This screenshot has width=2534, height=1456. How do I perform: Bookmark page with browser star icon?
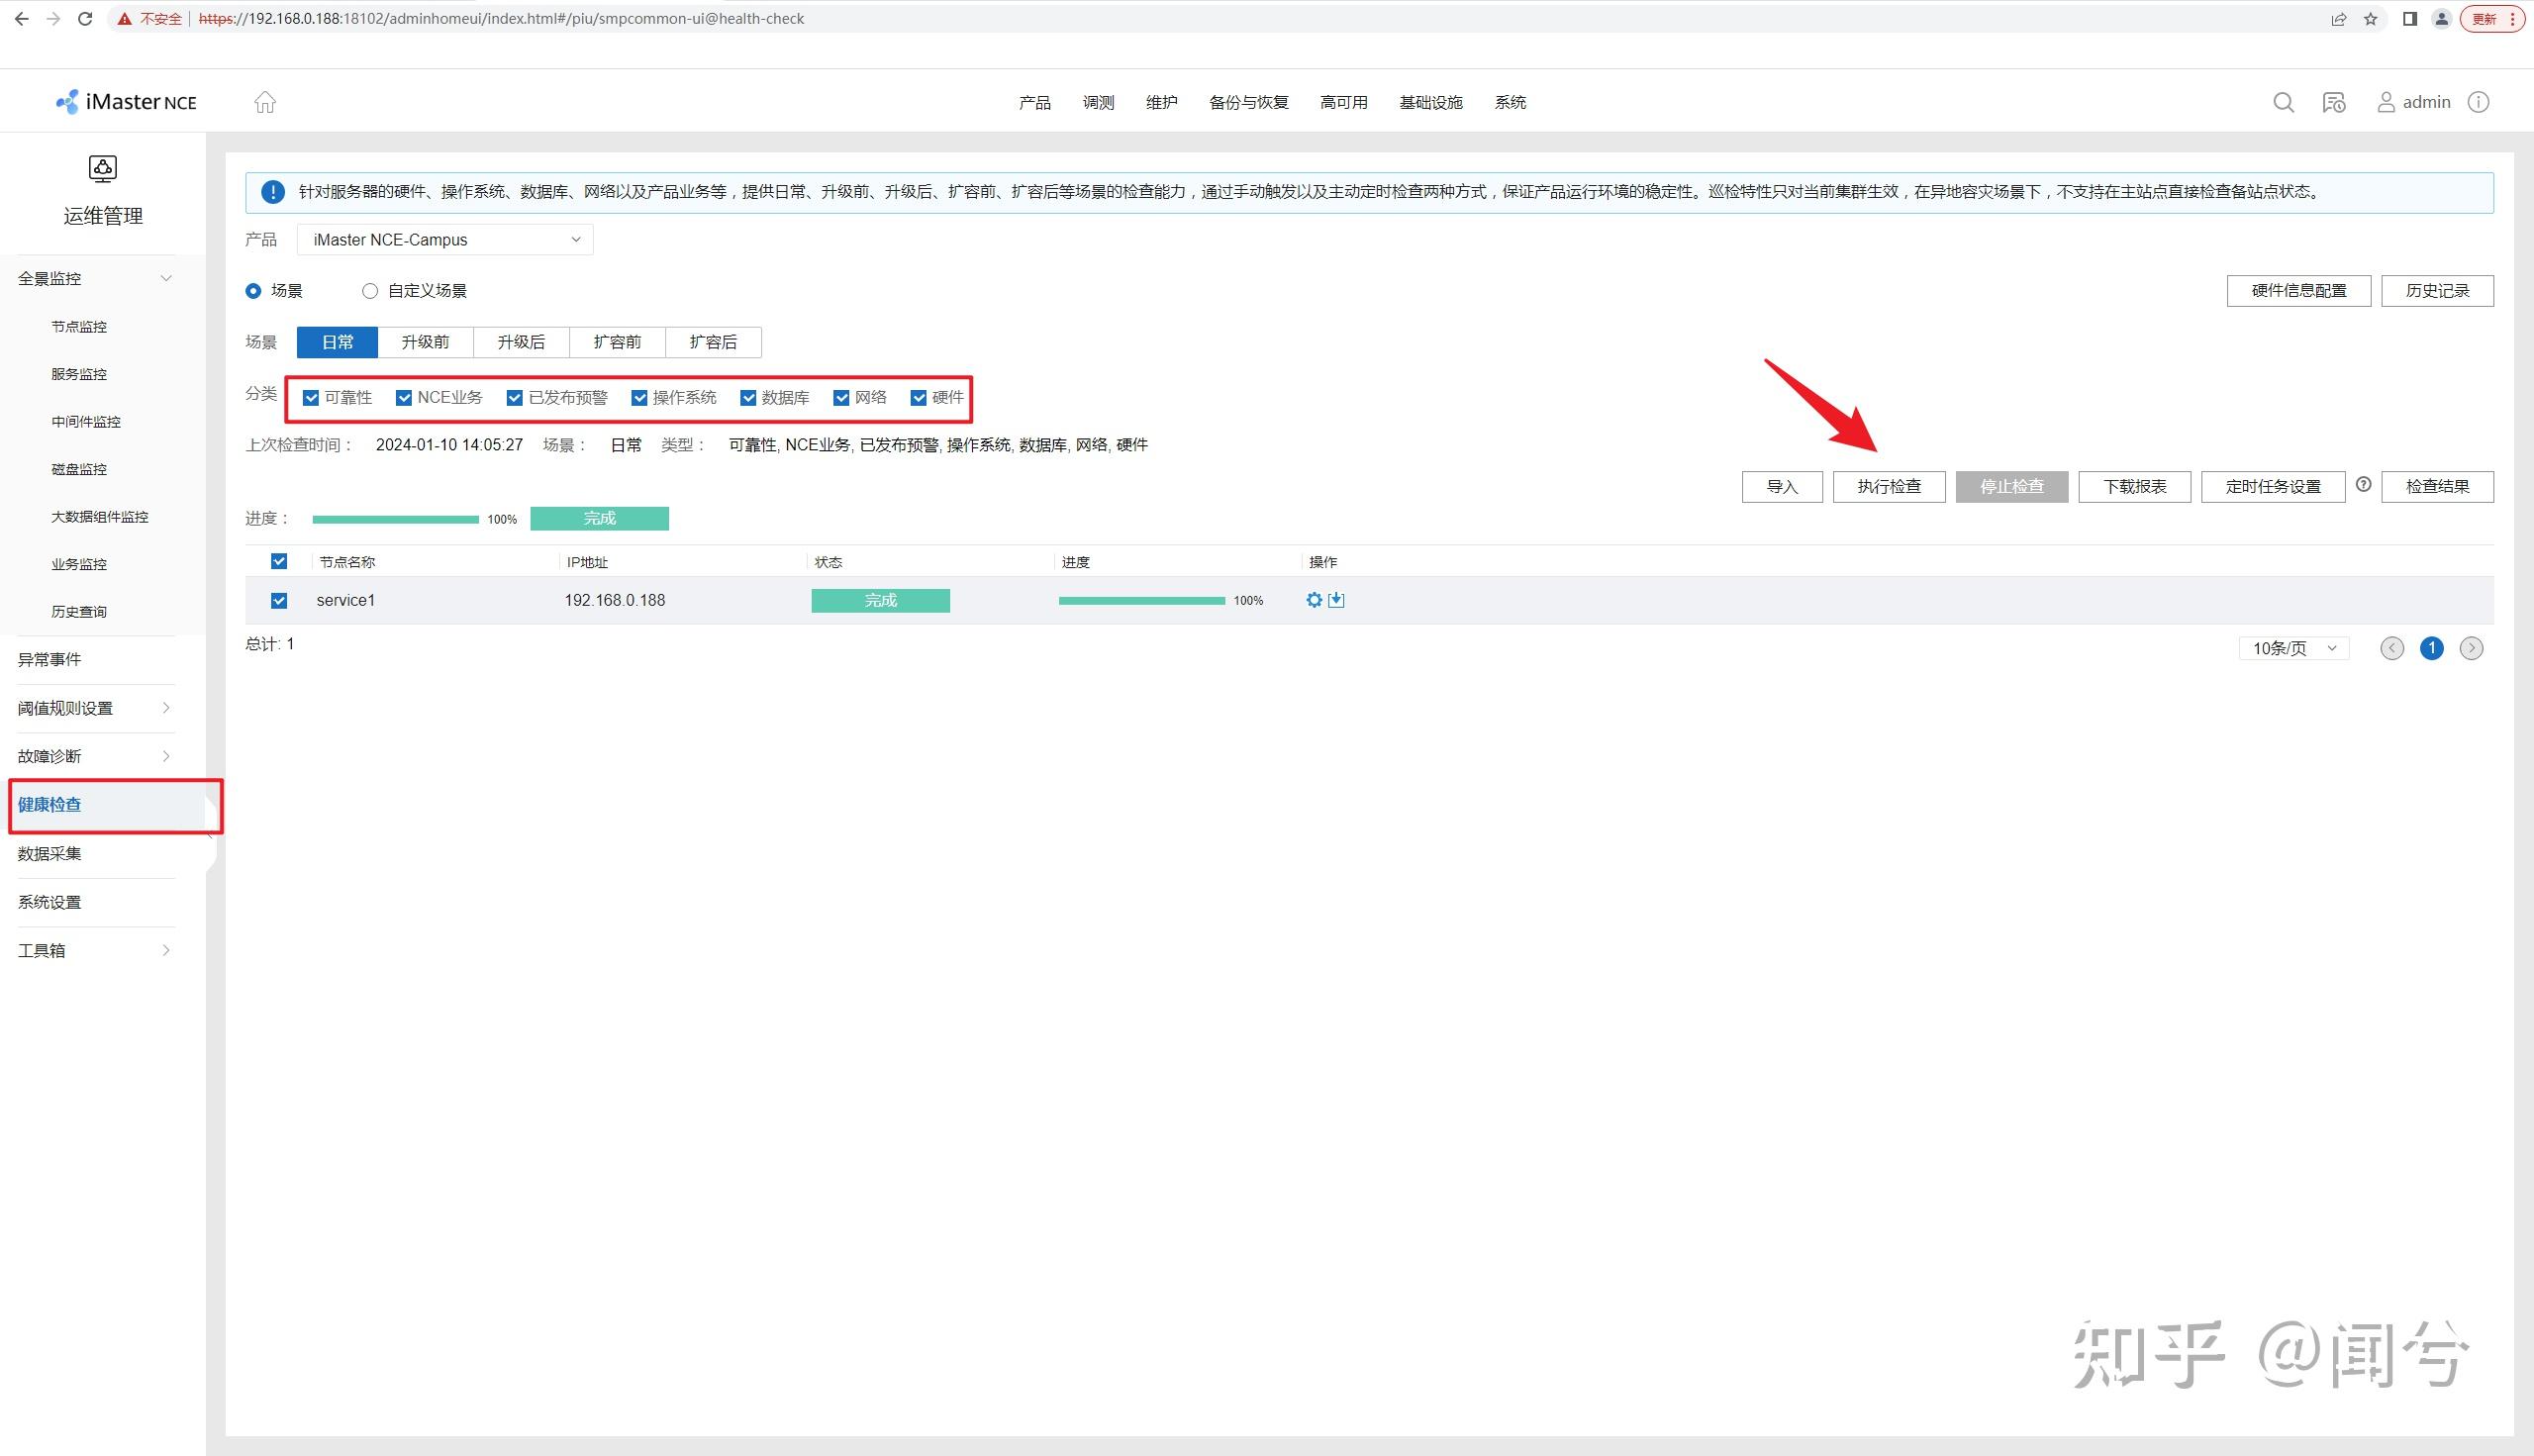point(2371,19)
